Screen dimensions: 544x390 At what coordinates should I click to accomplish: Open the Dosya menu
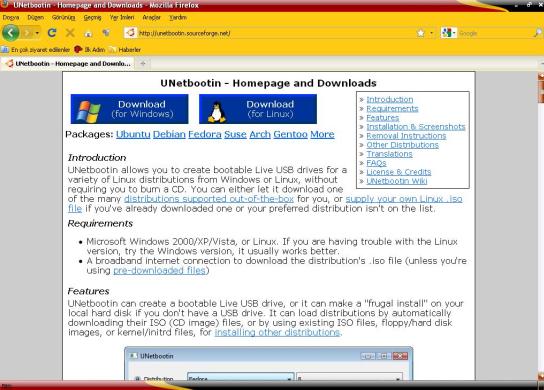11,17
